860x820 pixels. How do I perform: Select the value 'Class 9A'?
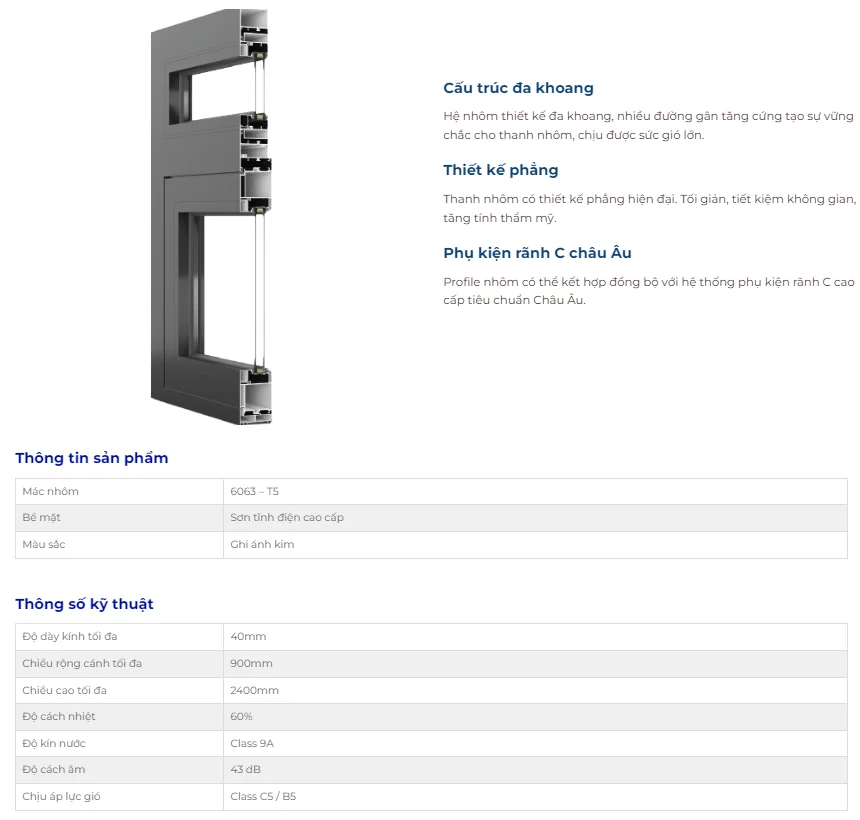point(252,743)
